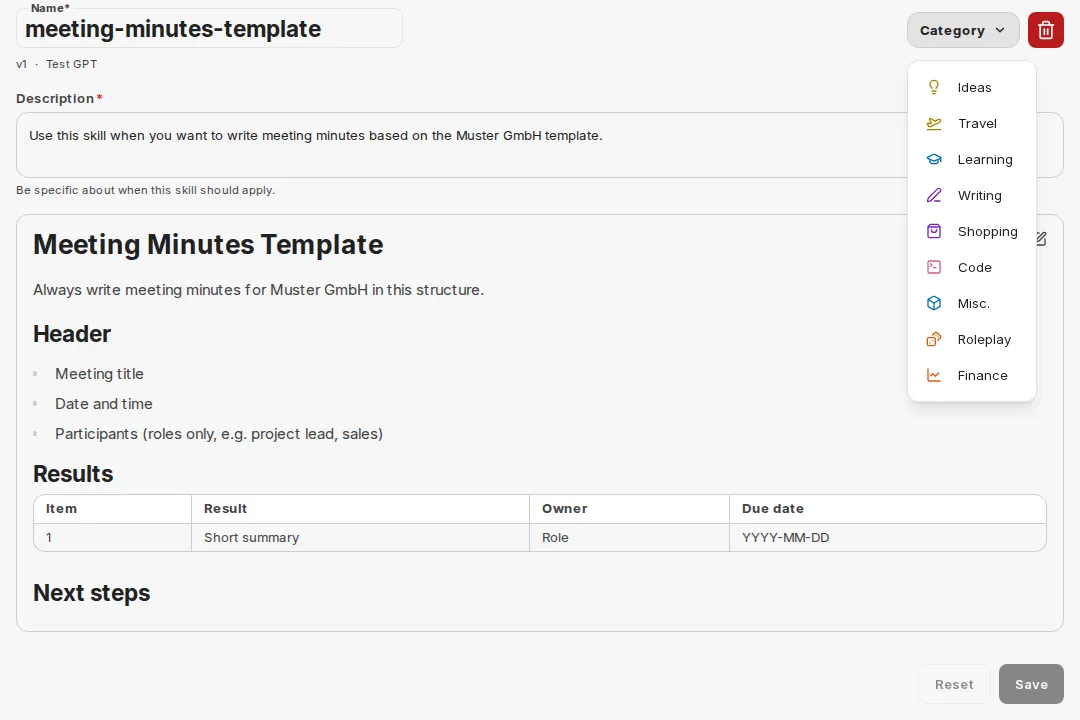Pick Learning in the category list
1080x720 pixels.
(972, 159)
